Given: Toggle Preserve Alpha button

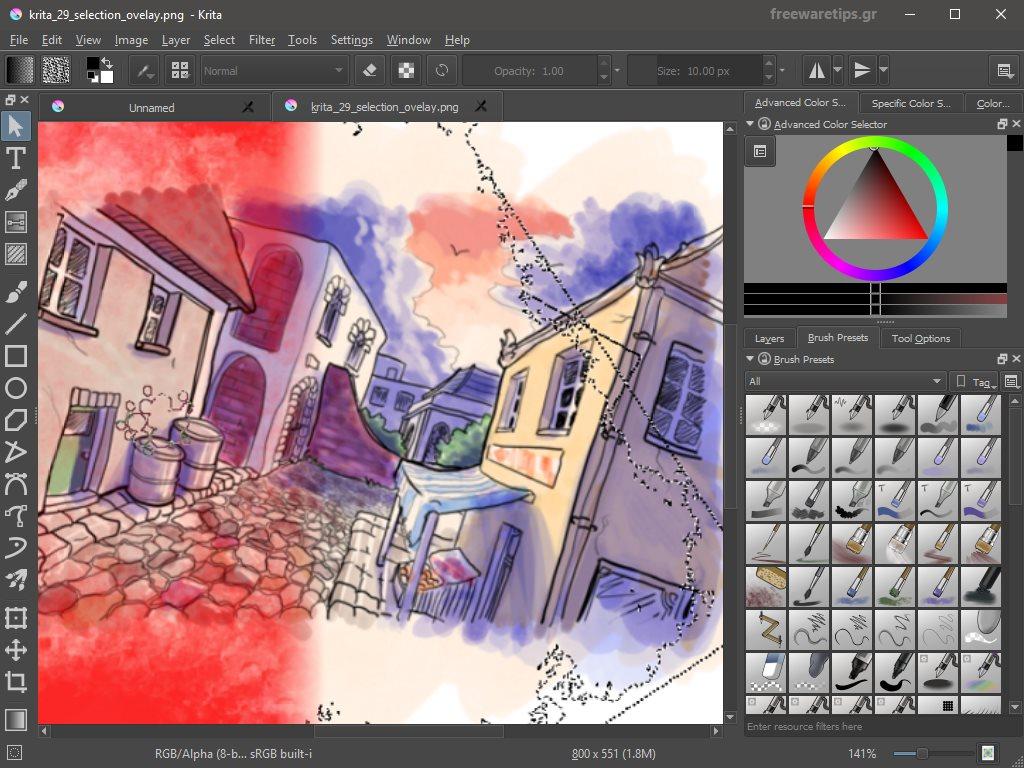Looking at the screenshot, I should coord(405,71).
